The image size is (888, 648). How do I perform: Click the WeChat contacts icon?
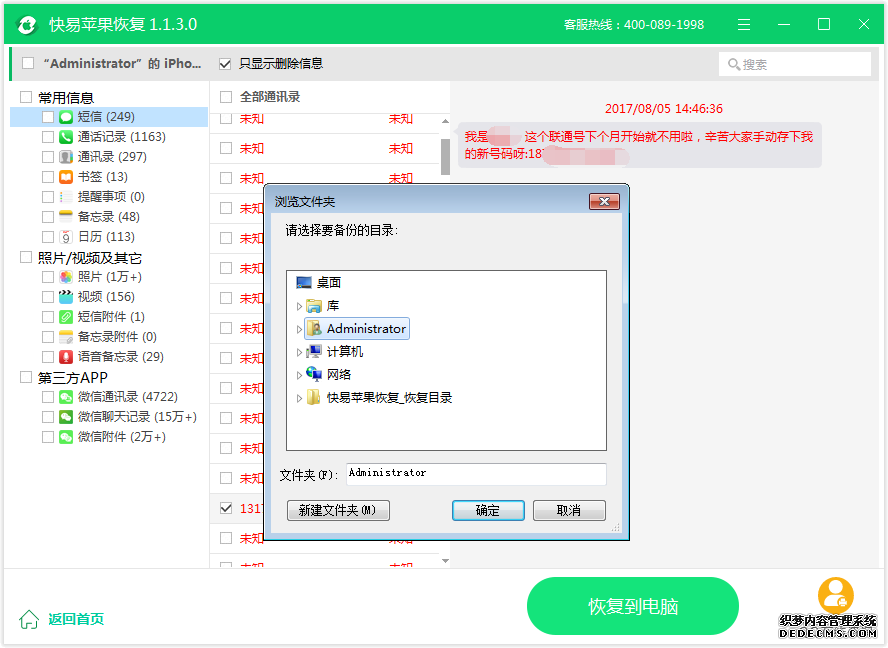pyautogui.click(x=66, y=397)
